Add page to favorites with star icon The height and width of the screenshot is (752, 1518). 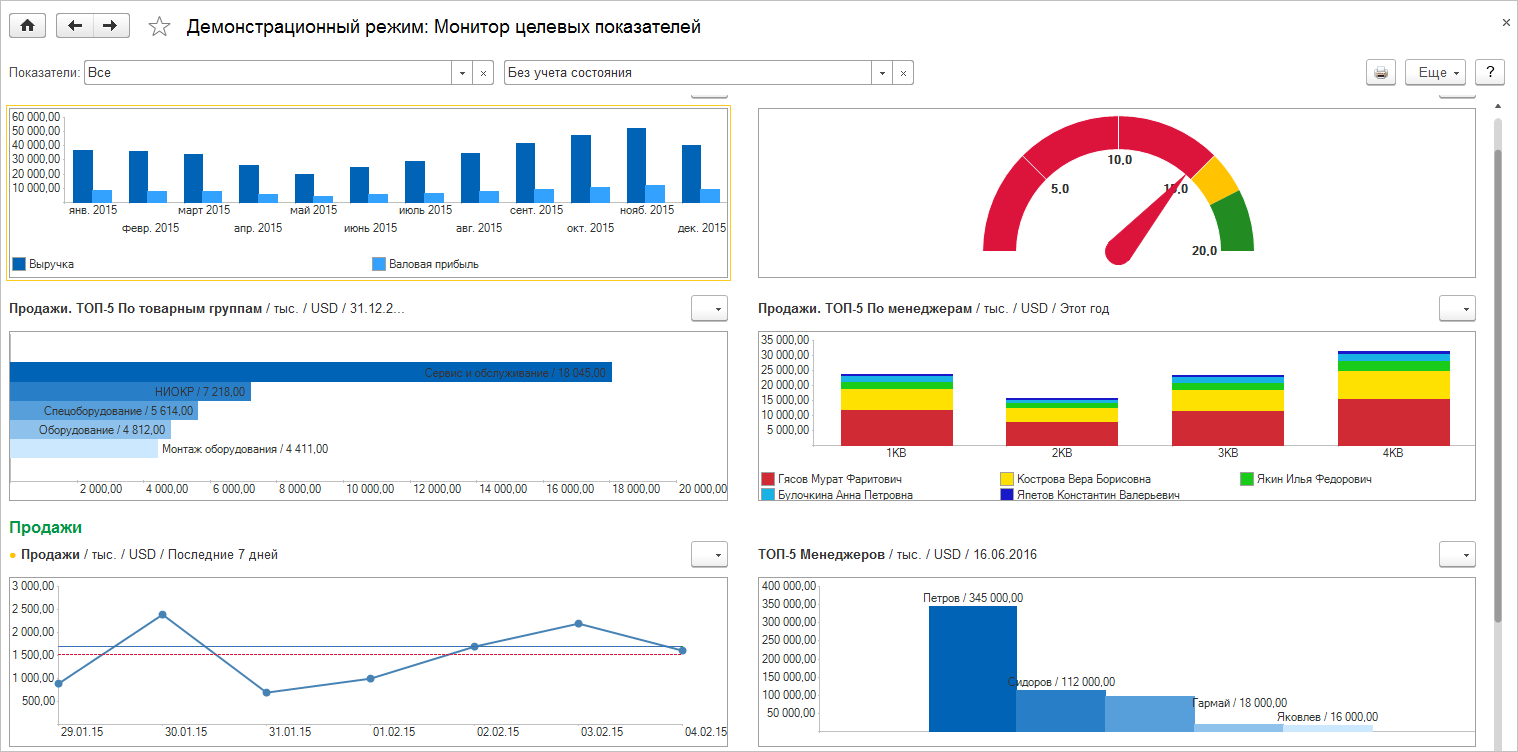[159, 27]
